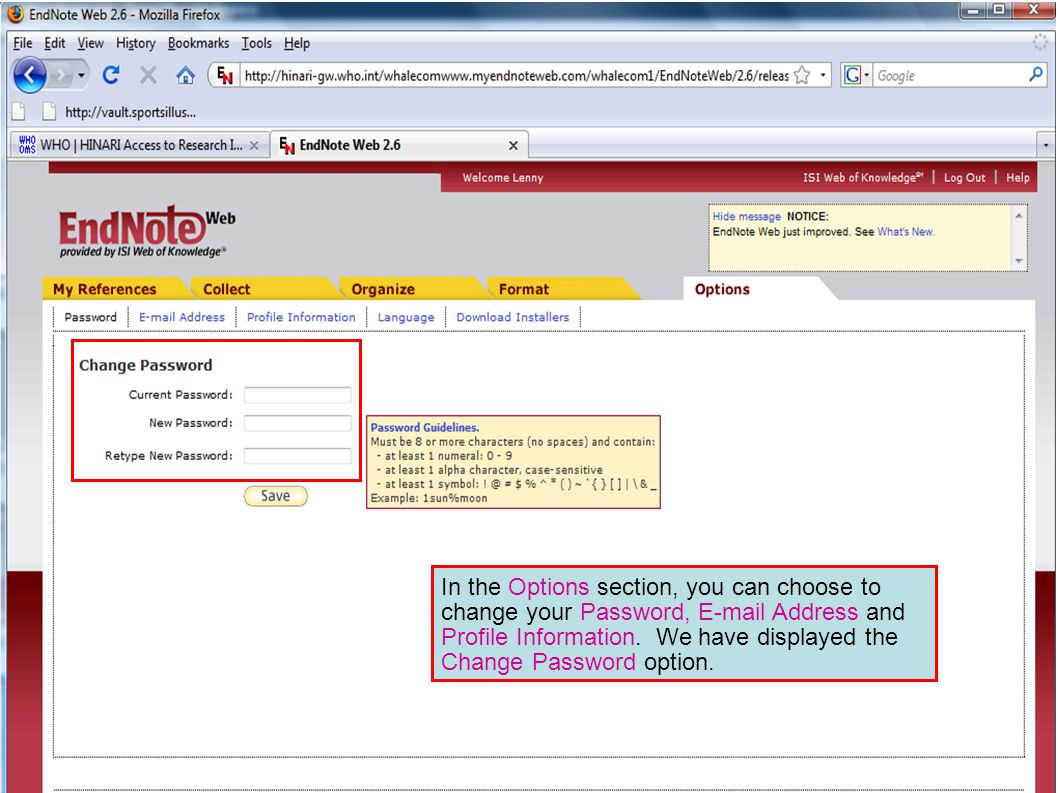The width and height of the screenshot is (1058, 793).
Task: Click the EndNote favicon on active tab
Action: [x=287, y=145]
